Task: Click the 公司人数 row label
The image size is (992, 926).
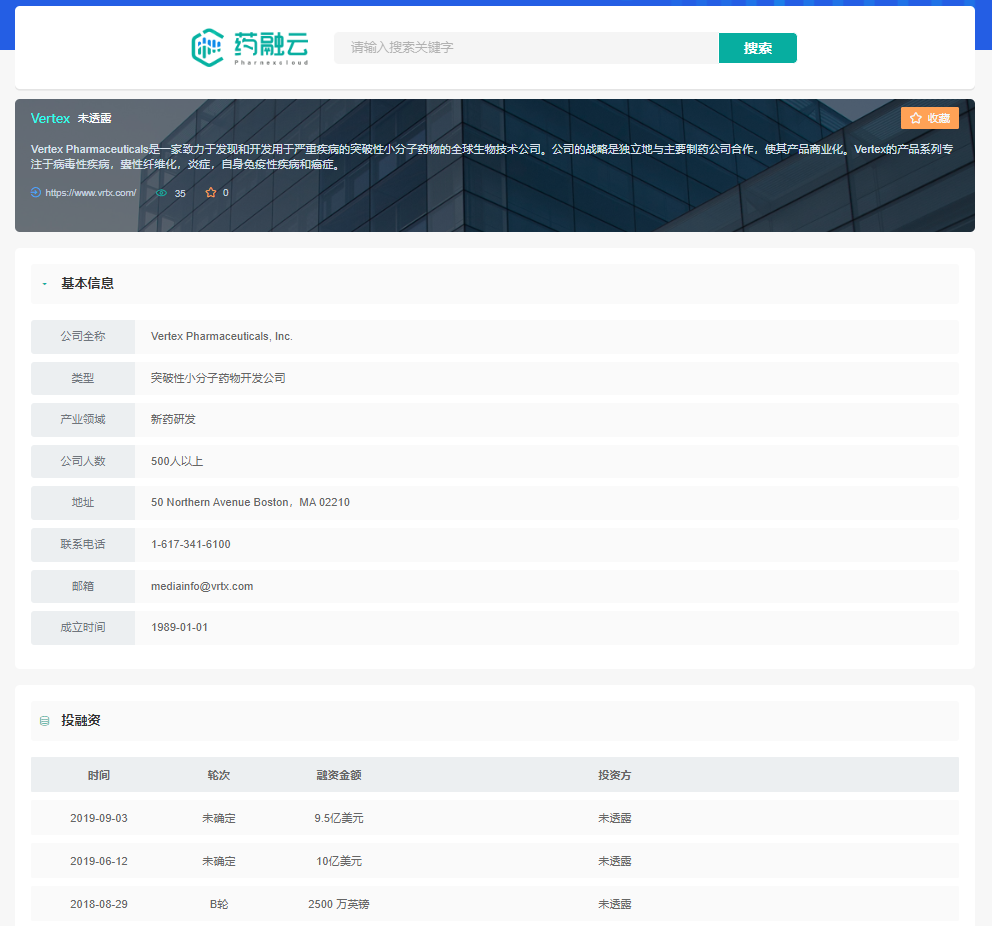Action: click(x=83, y=461)
